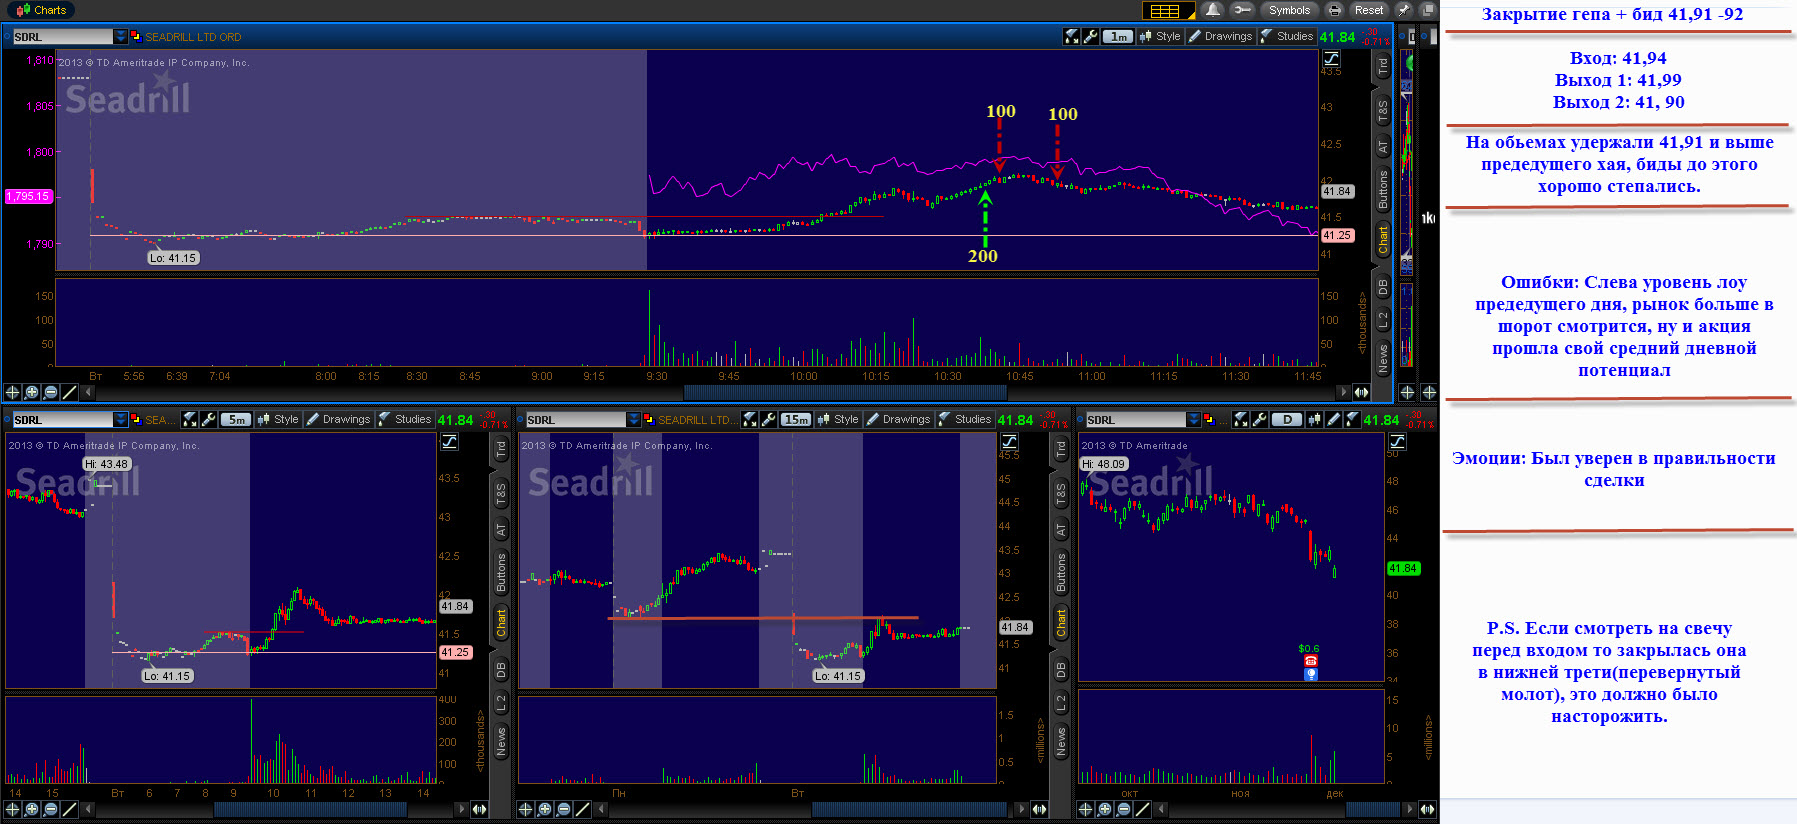Open Studies menu in the 15m chart
This screenshot has height=824, width=1797.
(x=965, y=420)
